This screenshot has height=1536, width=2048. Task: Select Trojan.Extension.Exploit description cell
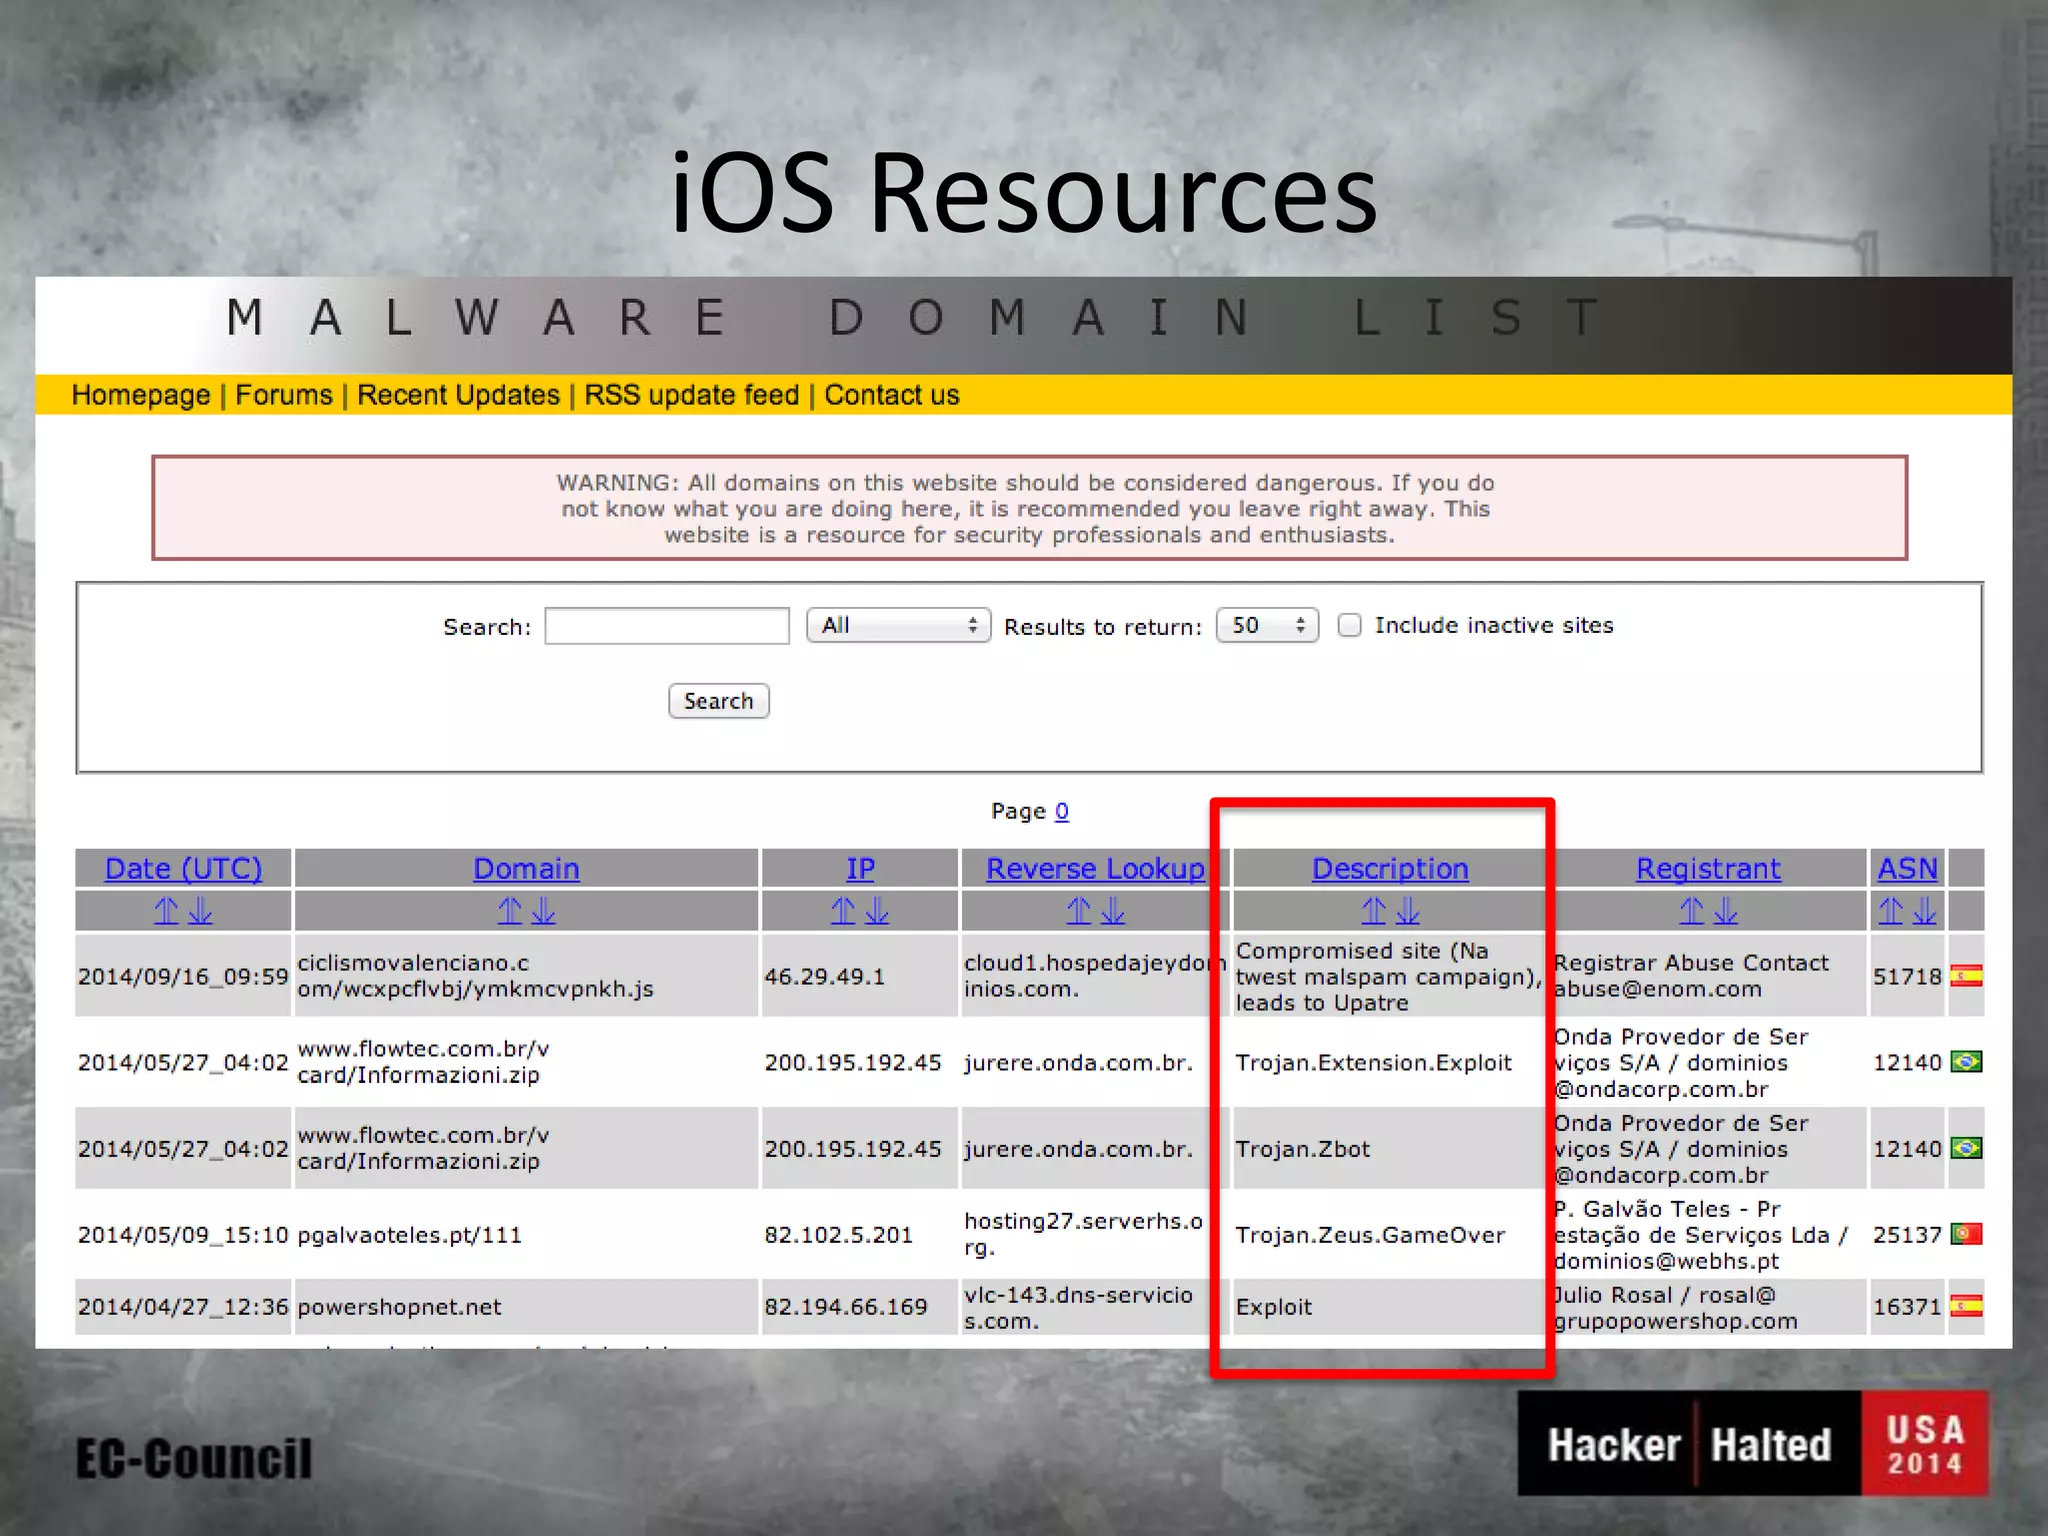[1390, 1062]
